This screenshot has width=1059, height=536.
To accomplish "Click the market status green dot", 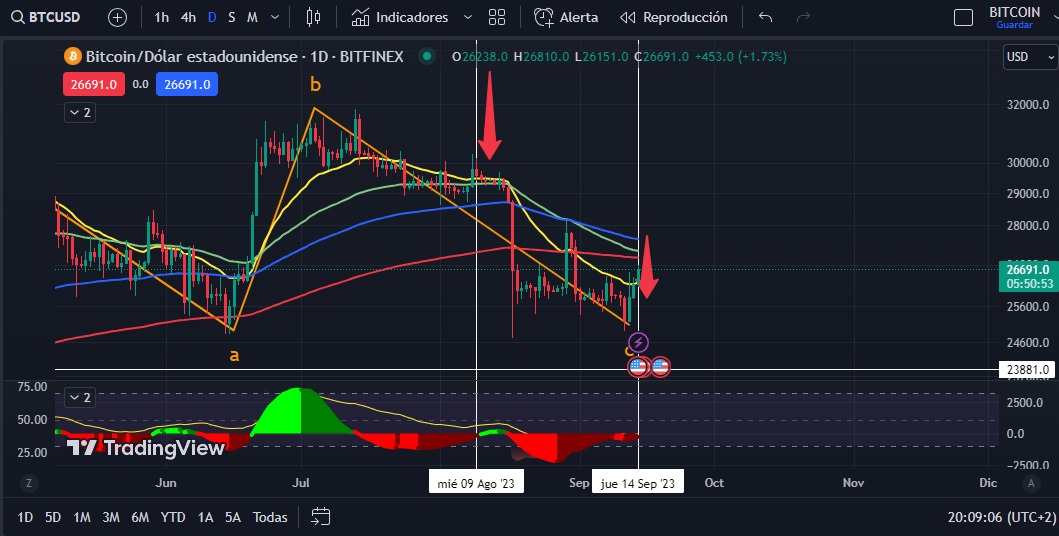I will [427, 57].
